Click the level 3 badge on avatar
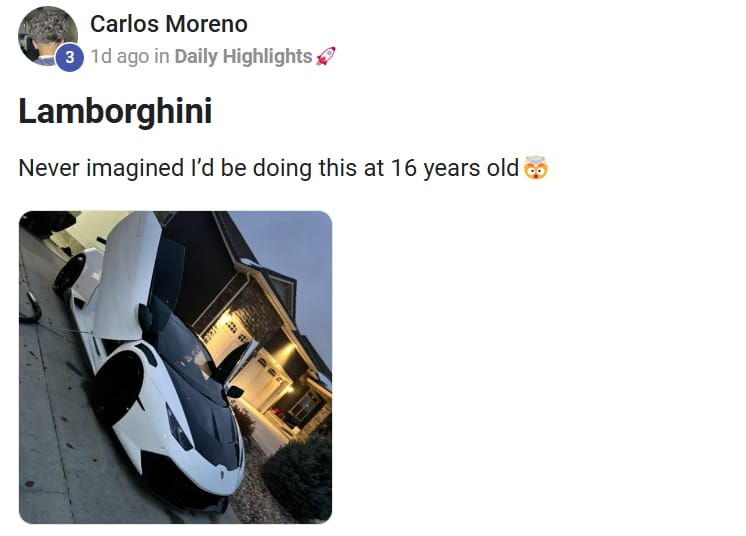The width and height of the screenshot is (746, 536). click(69, 58)
